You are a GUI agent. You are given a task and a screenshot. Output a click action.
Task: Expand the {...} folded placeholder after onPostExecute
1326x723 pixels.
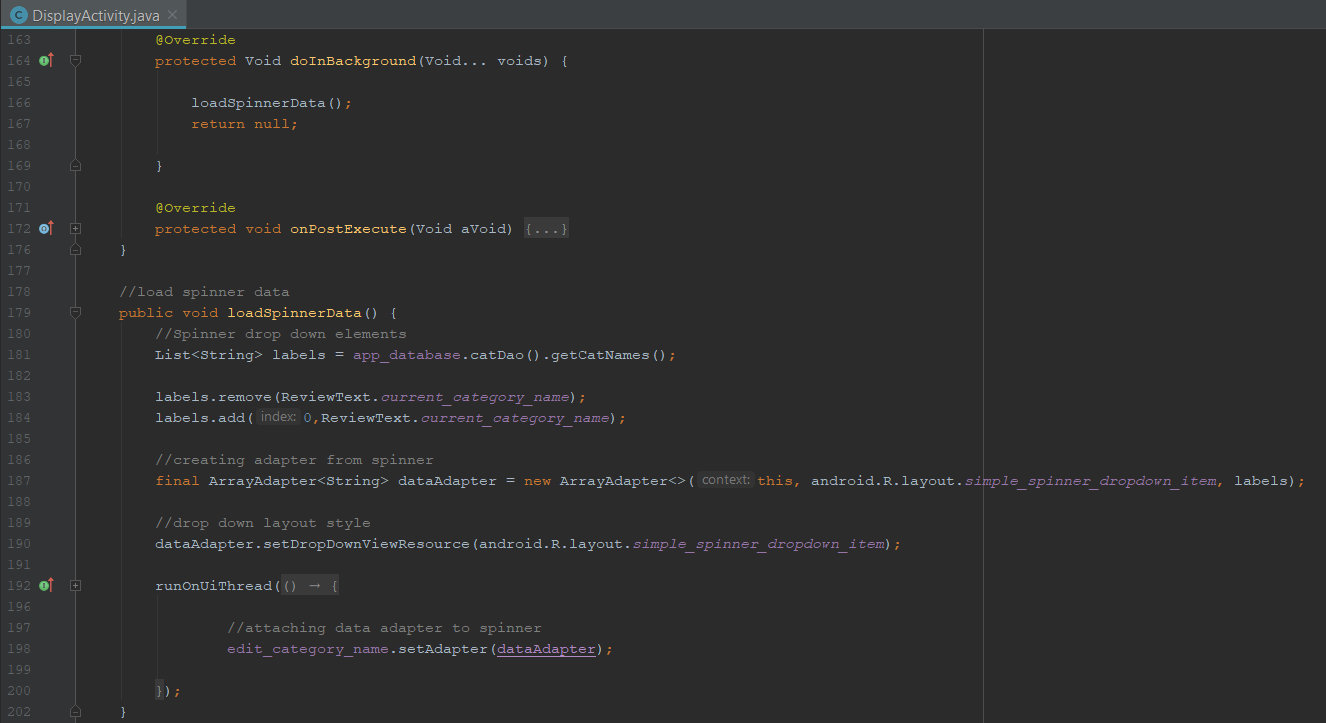547,229
